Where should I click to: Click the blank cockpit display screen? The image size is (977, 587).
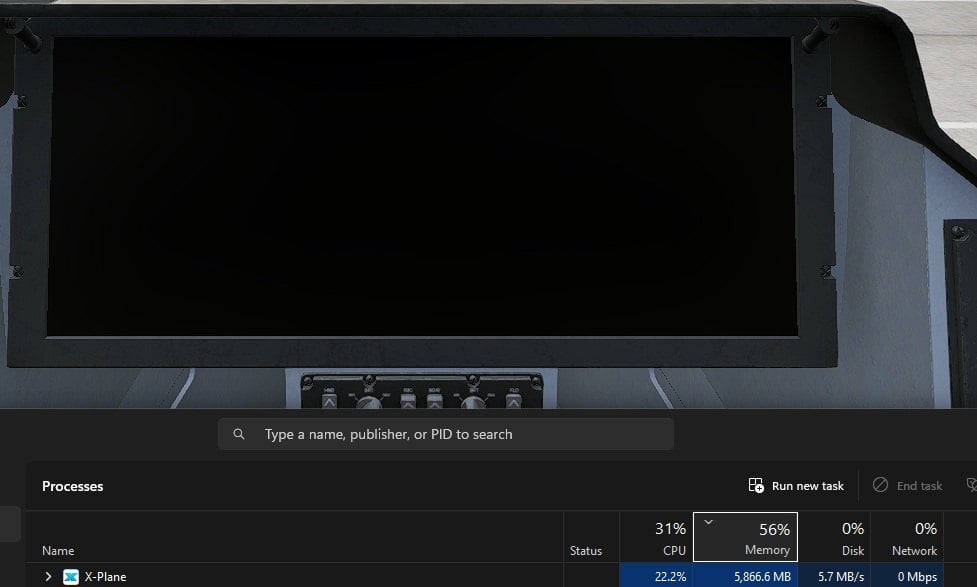(422, 186)
